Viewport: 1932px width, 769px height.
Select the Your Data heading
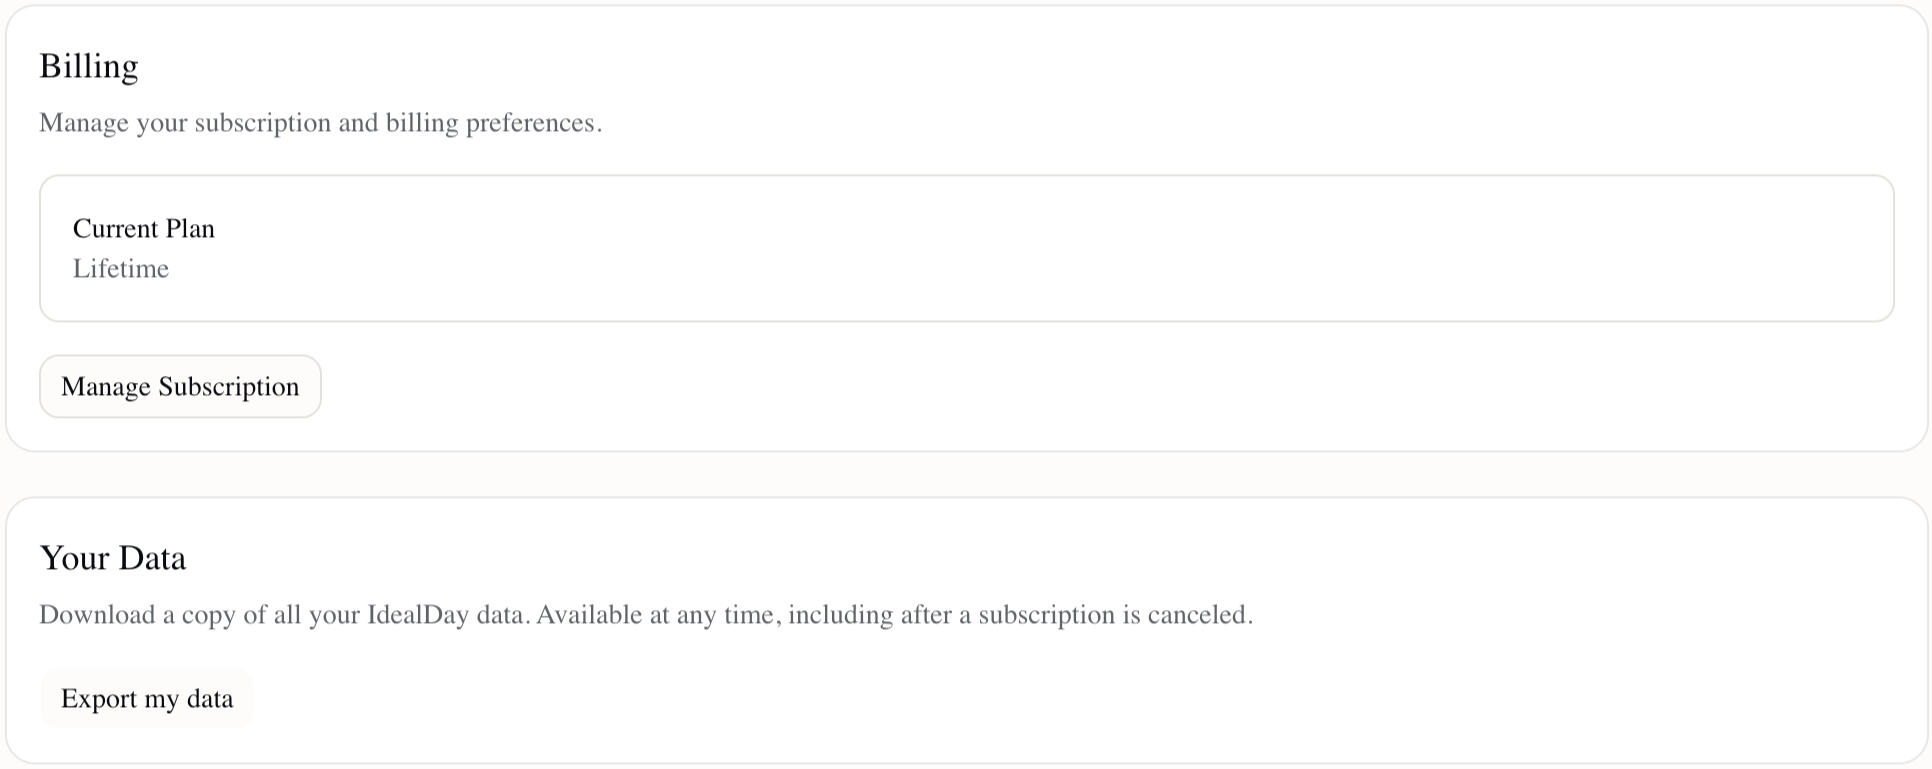tap(113, 558)
